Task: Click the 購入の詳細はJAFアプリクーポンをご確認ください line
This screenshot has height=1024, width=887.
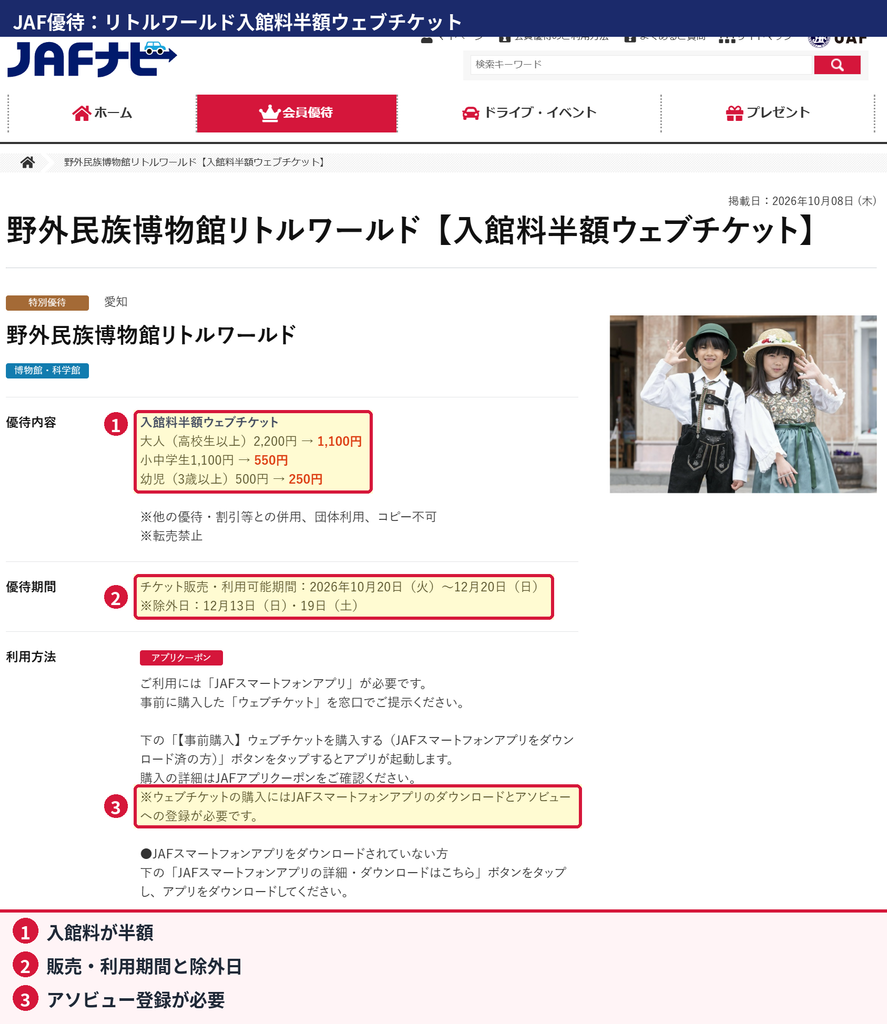Action: pos(279,778)
